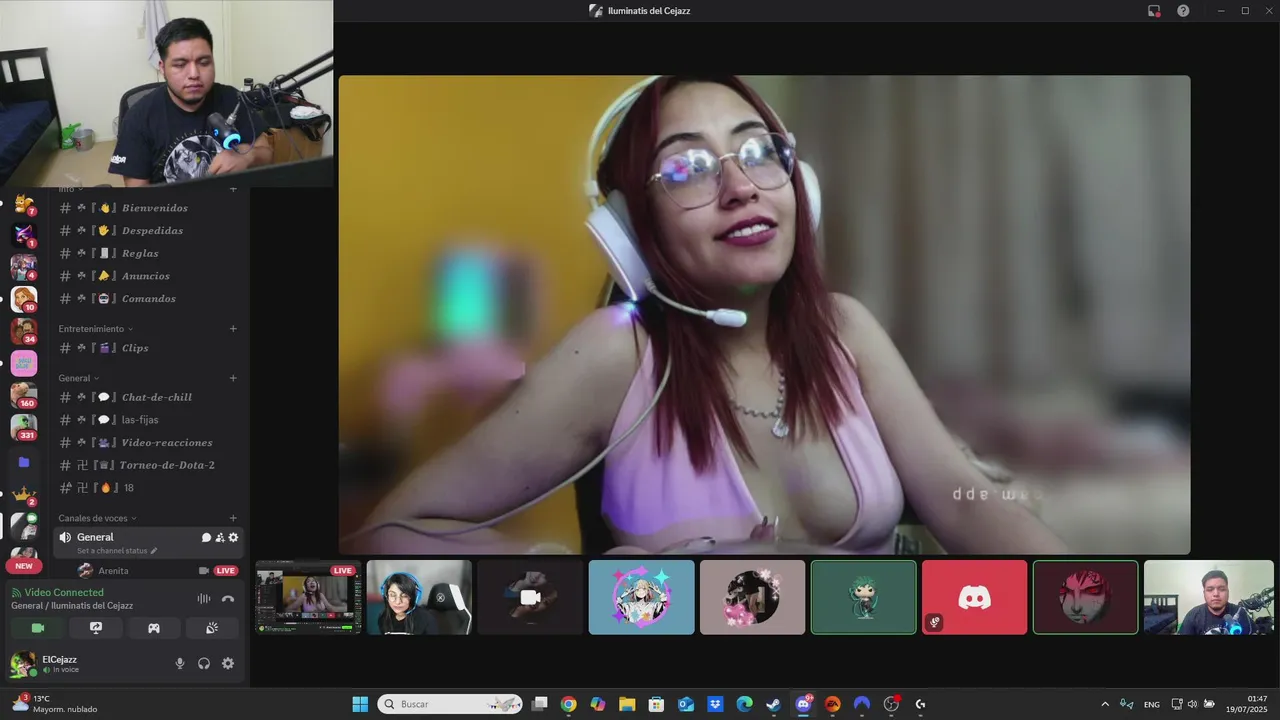Open the Chat-de-chill channel
This screenshot has width=1280, height=720.
point(148,397)
